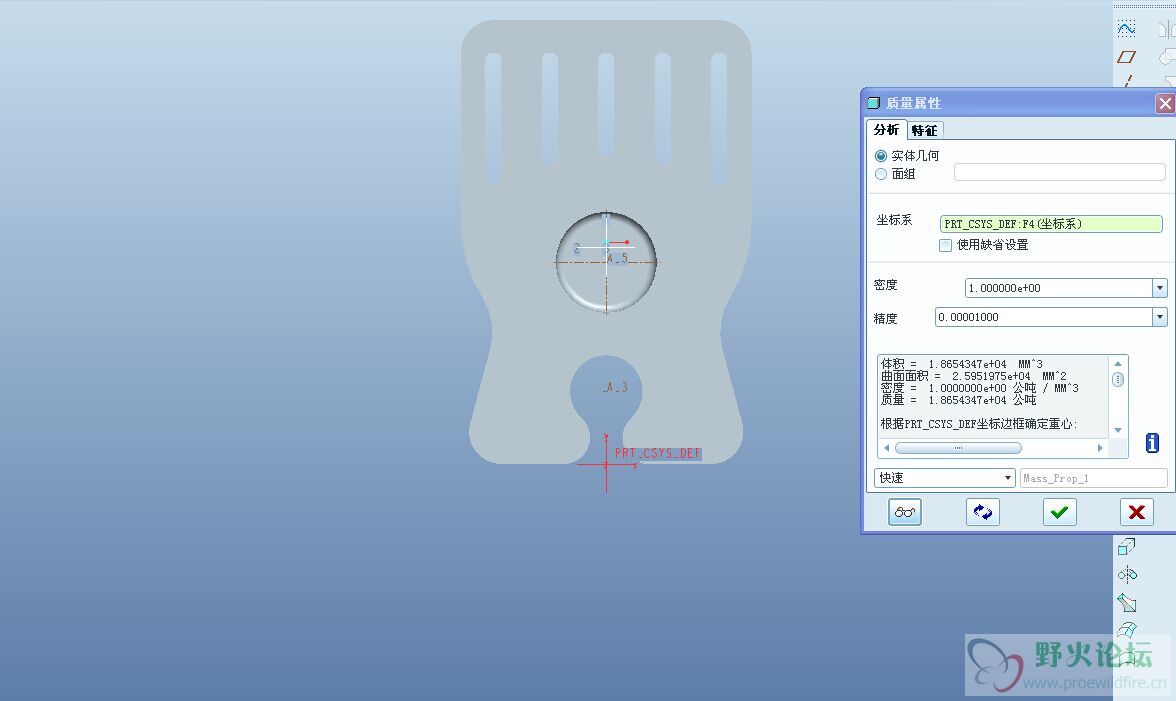Enable the 使用缺省设置 checkbox

946,245
